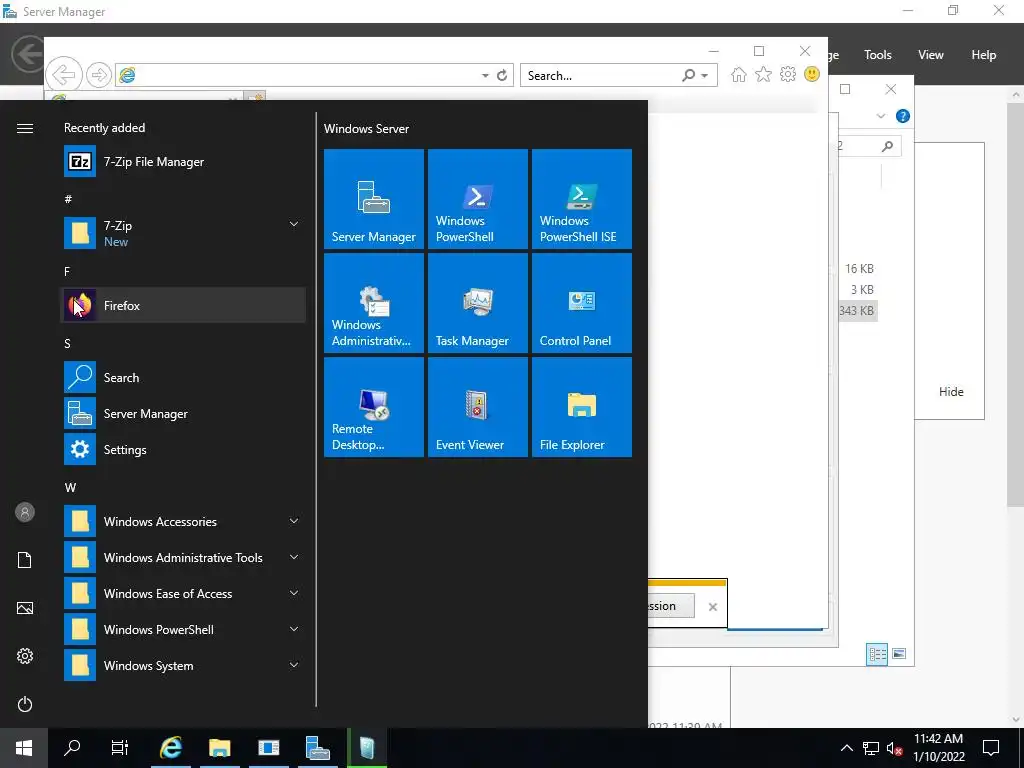Open Internet Explorer favorites star

click(763, 74)
